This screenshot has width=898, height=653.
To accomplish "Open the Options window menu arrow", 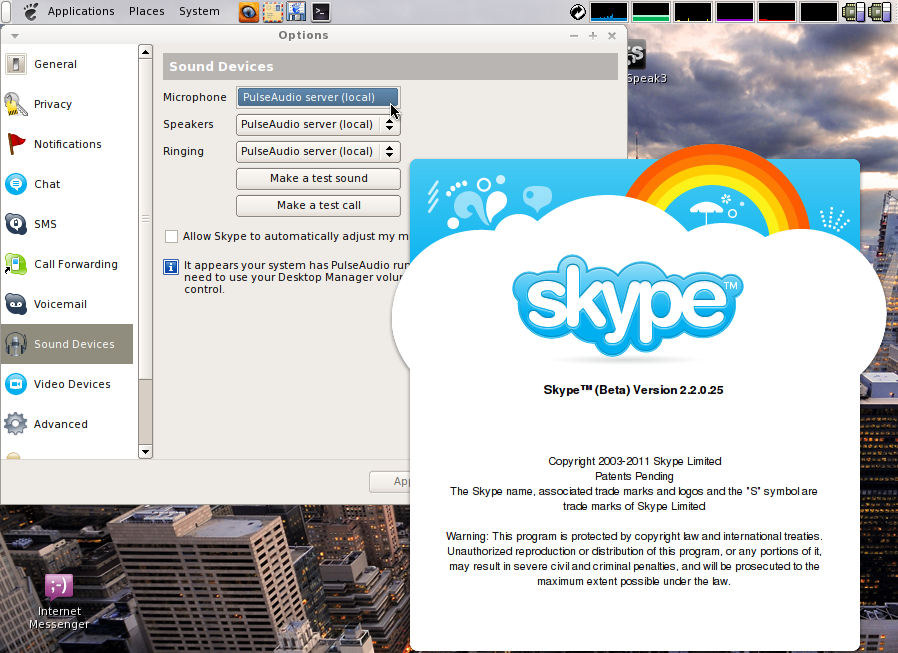I will coord(15,36).
